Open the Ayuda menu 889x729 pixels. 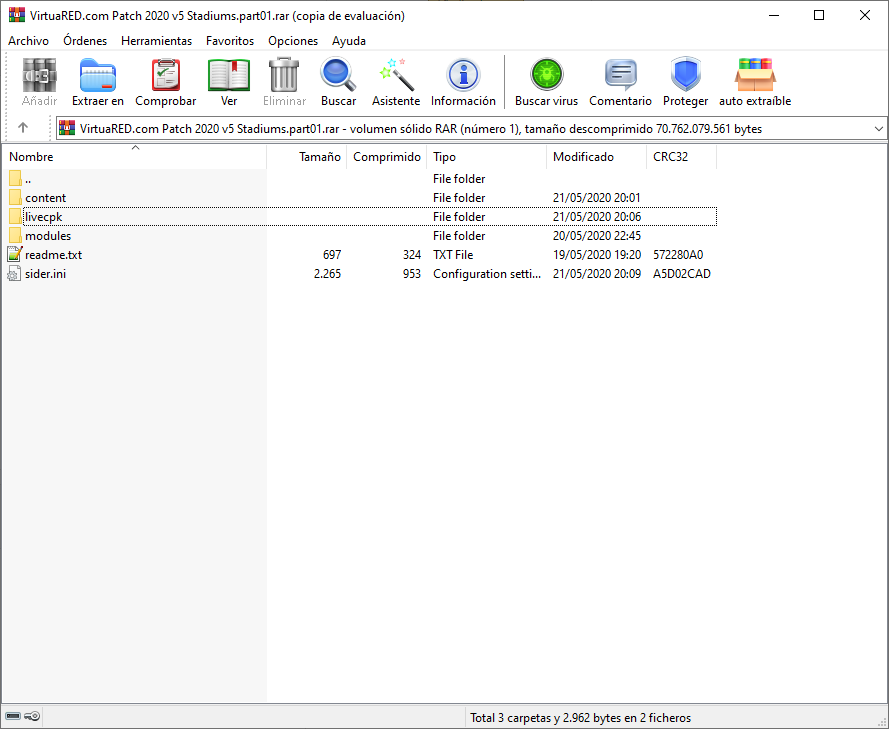pyautogui.click(x=349, y=41)
